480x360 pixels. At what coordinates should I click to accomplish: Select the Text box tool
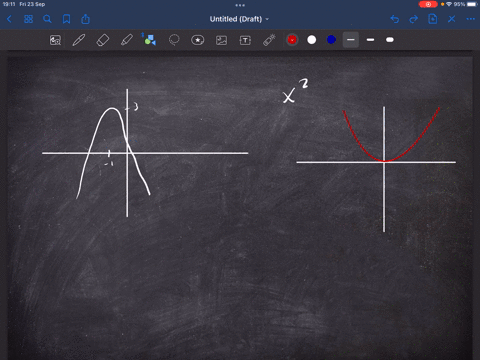[245, 40]
